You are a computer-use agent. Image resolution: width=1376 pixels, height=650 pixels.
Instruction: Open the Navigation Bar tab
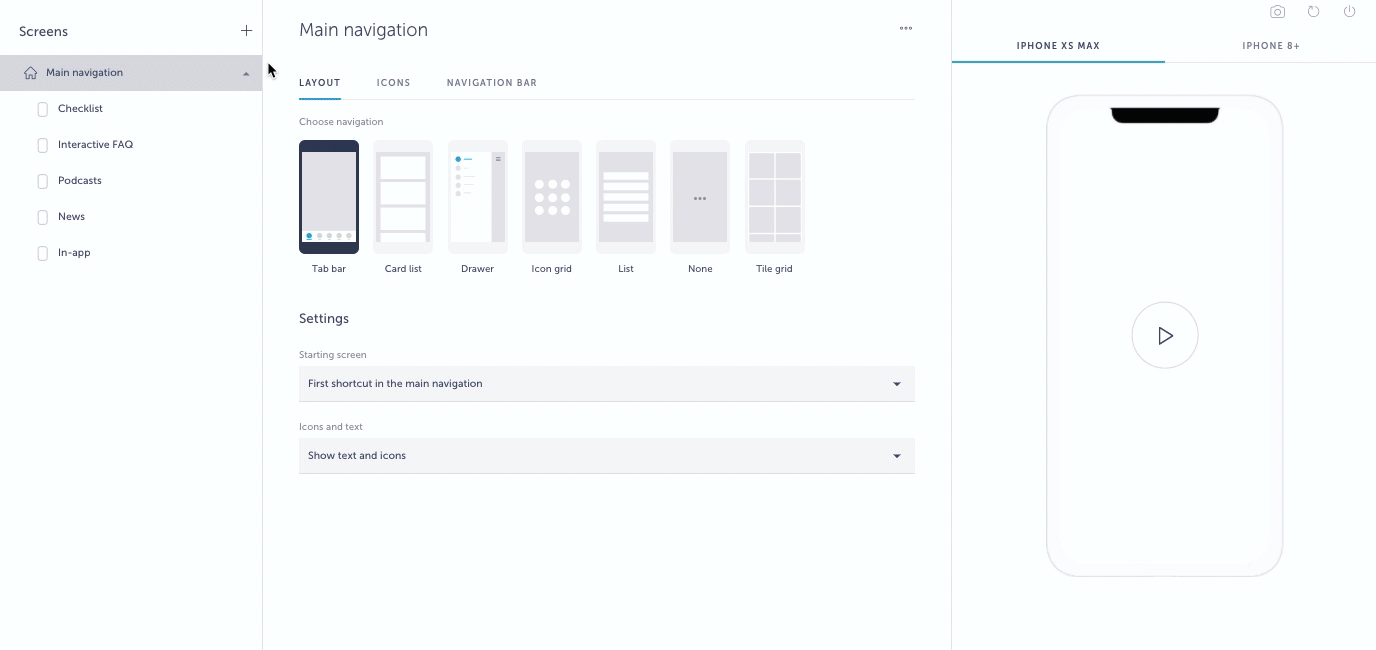coord(491,83)
